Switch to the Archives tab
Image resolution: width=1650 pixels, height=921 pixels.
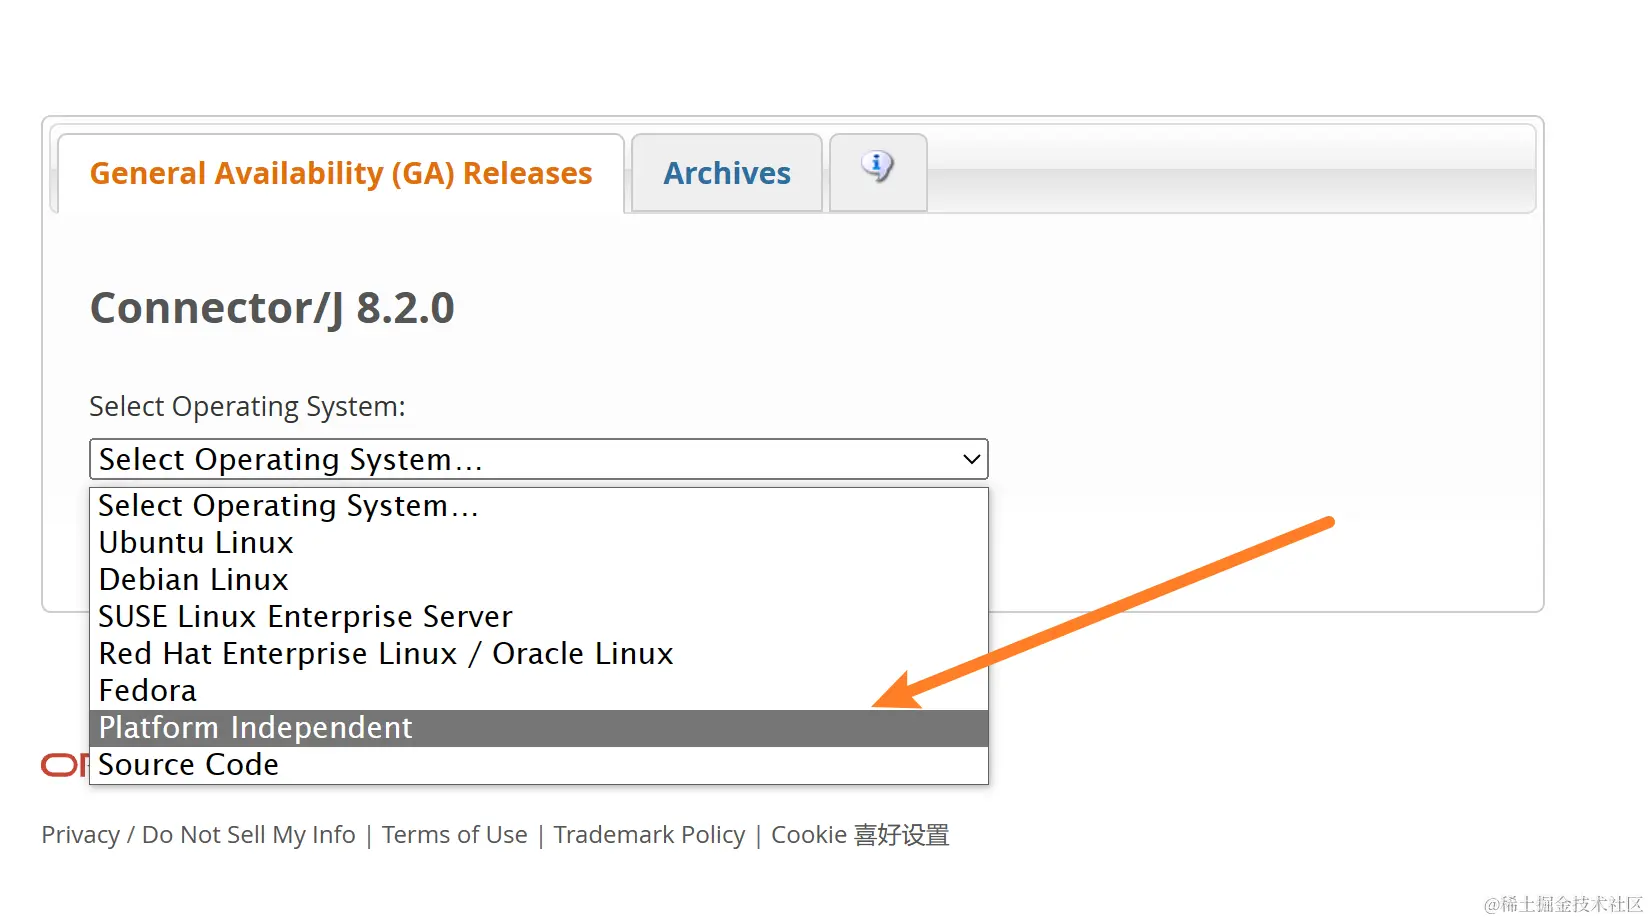(x=727, y=173)
